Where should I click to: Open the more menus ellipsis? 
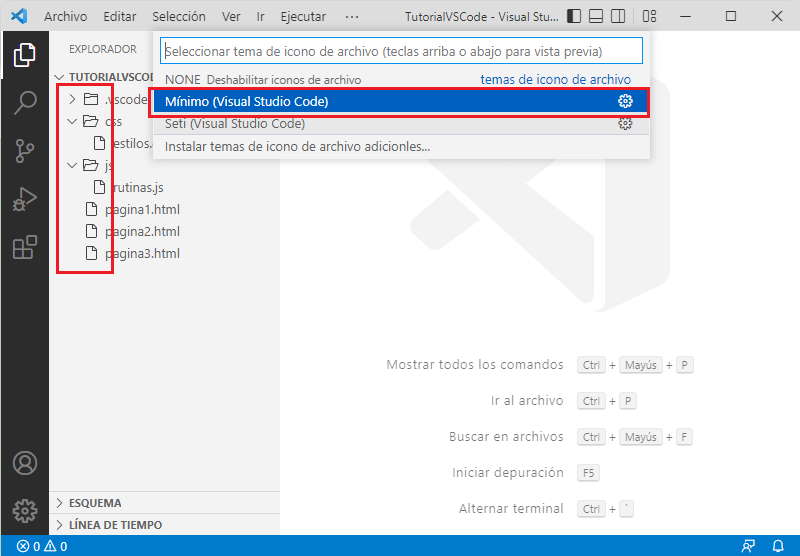point(352,16)
